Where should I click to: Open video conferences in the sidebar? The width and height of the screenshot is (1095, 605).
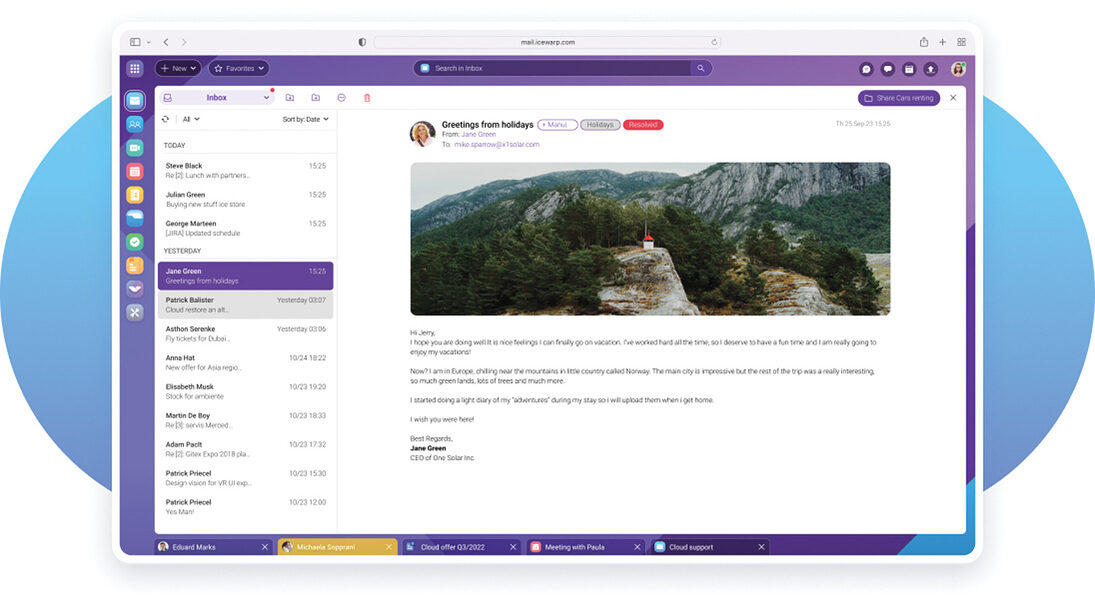135,148
